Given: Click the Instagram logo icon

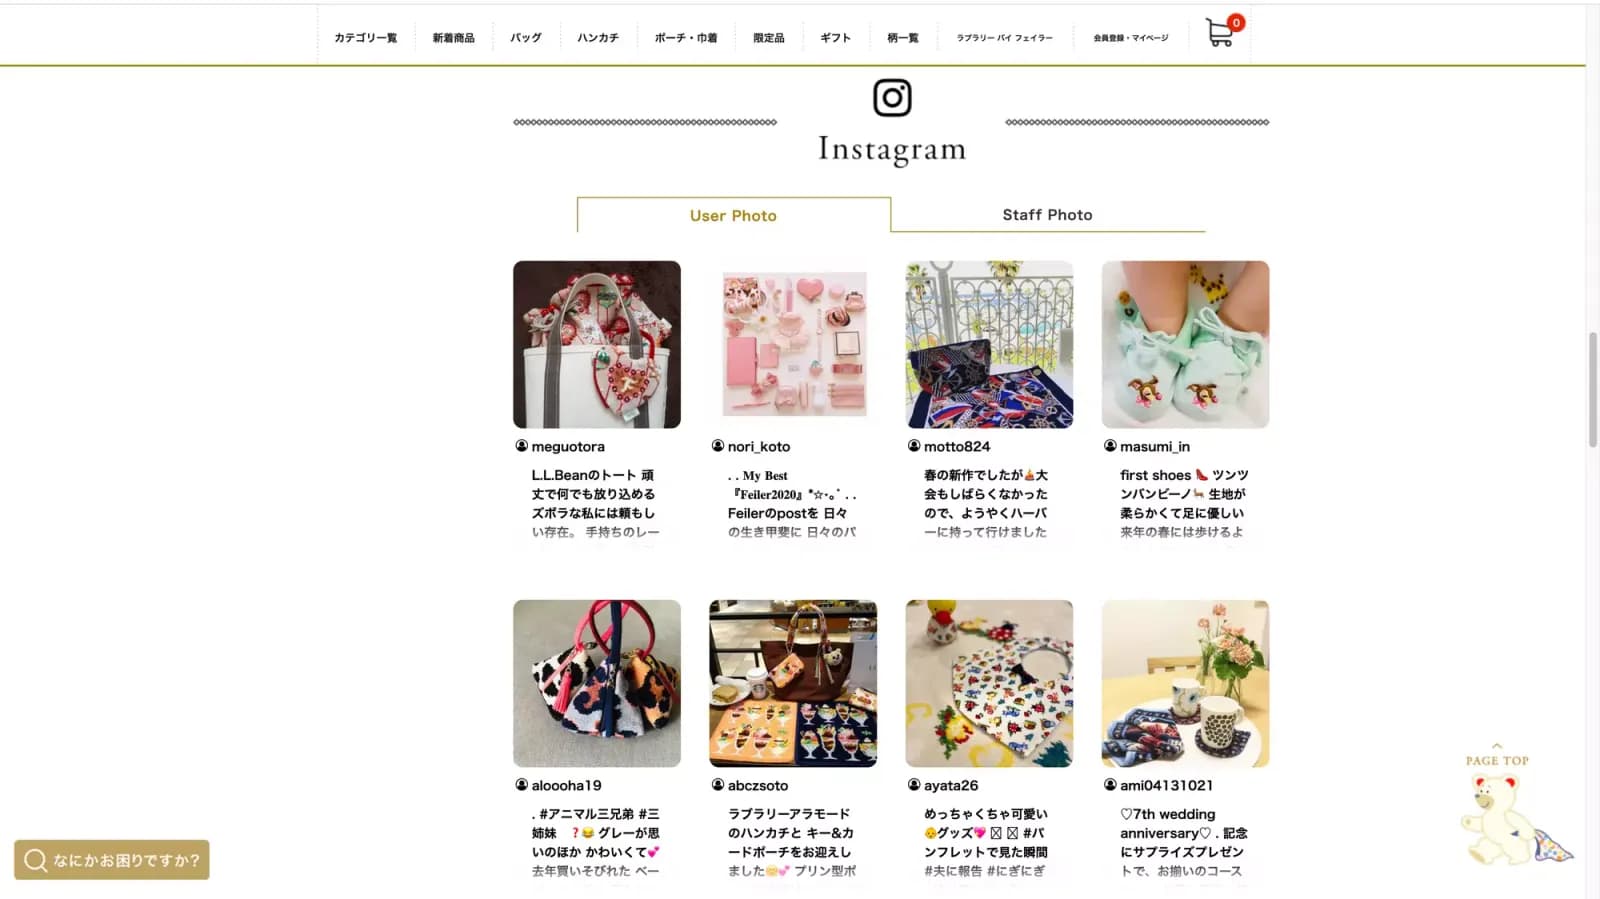Looking at the screenshot, I should click(x=892, y=98).
